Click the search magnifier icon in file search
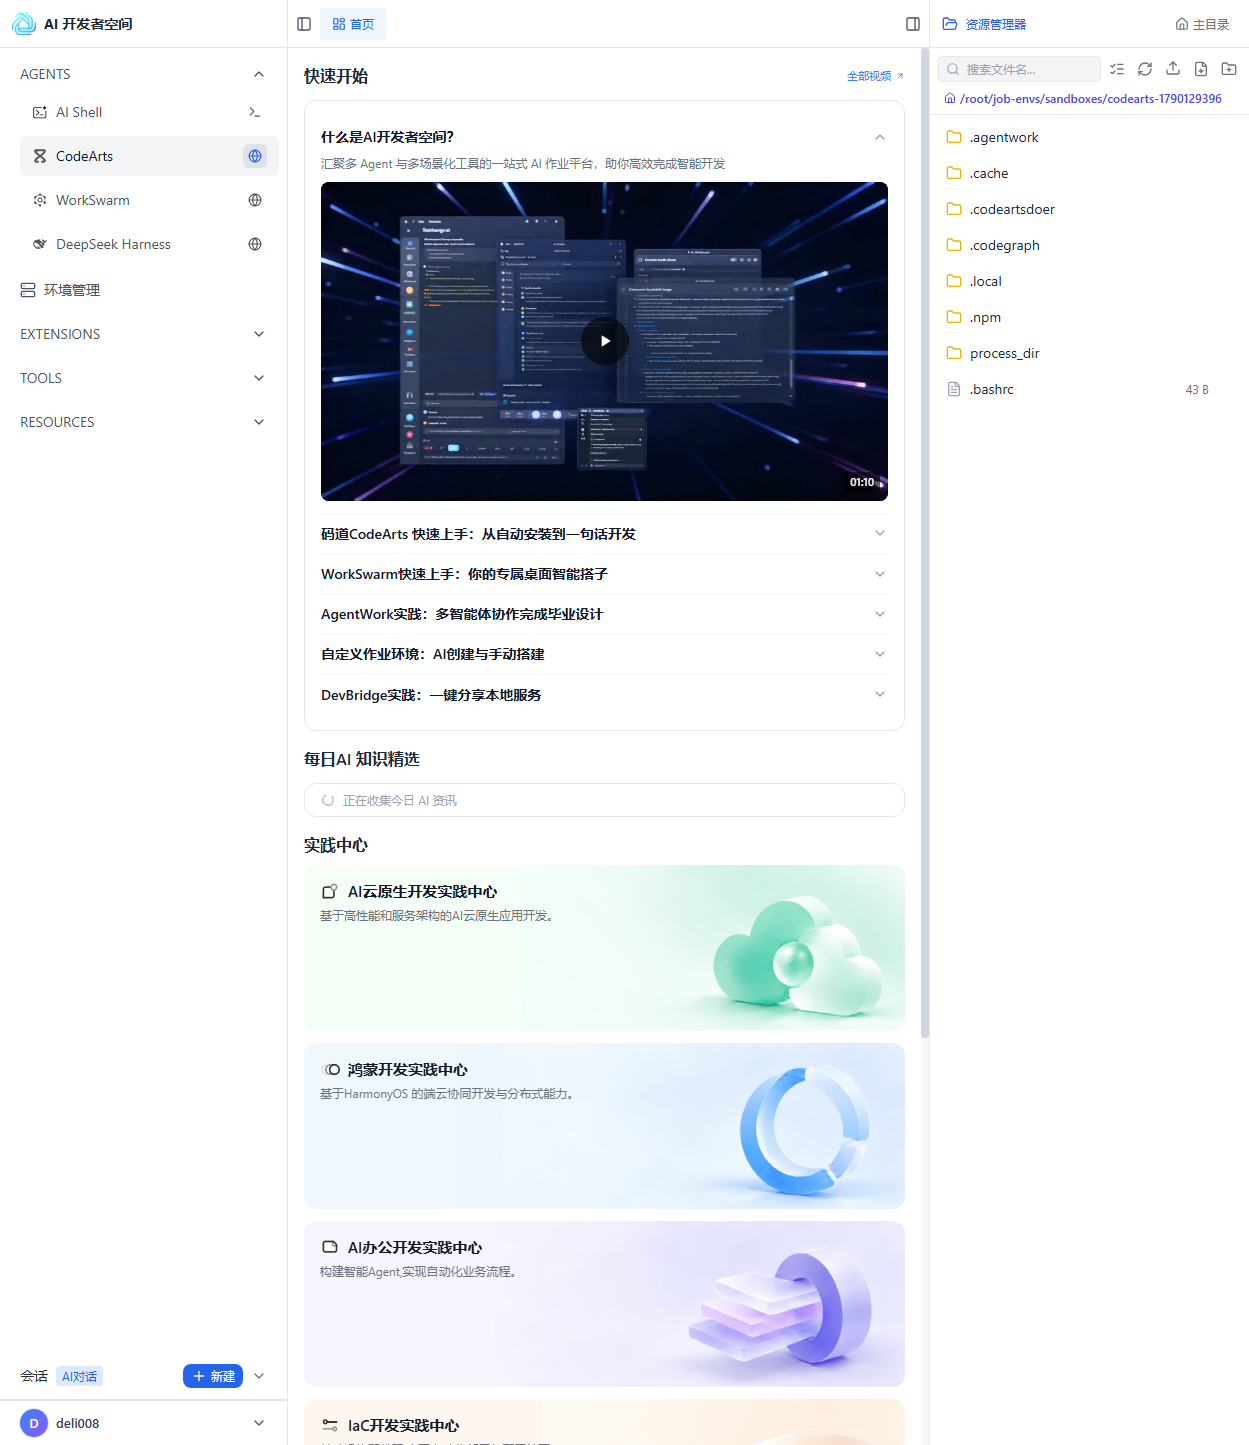The height and width of the screenshot is (1445, 1249). (953, 69)
